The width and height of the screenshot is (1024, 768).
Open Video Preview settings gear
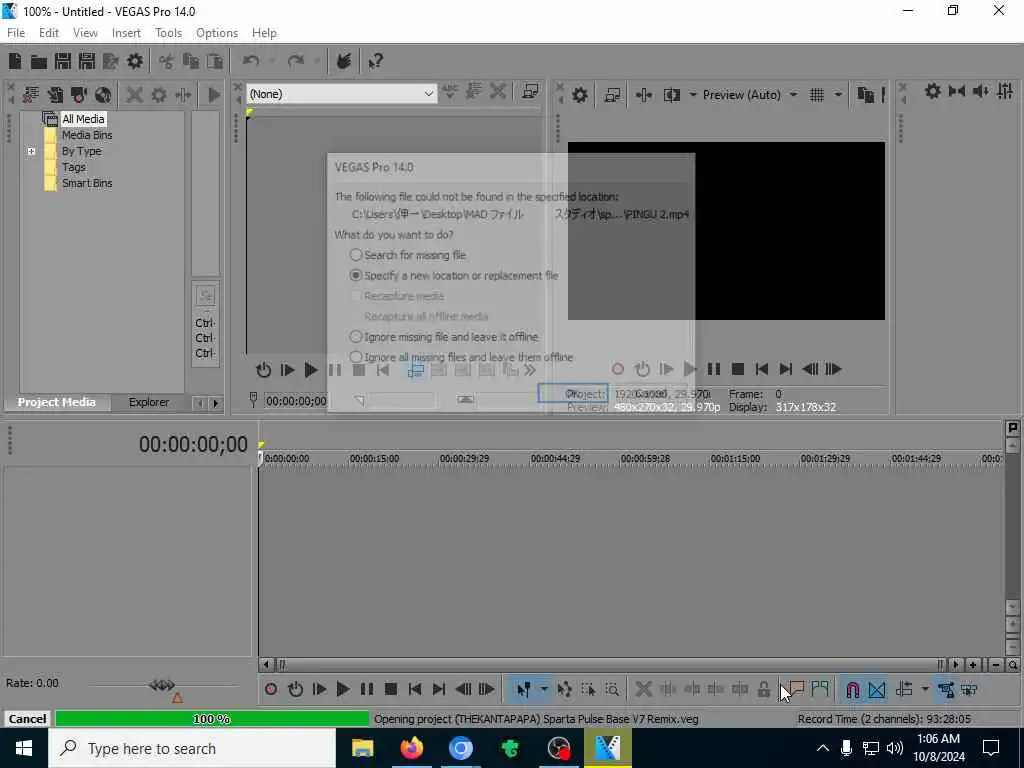(x=580, y=95)
